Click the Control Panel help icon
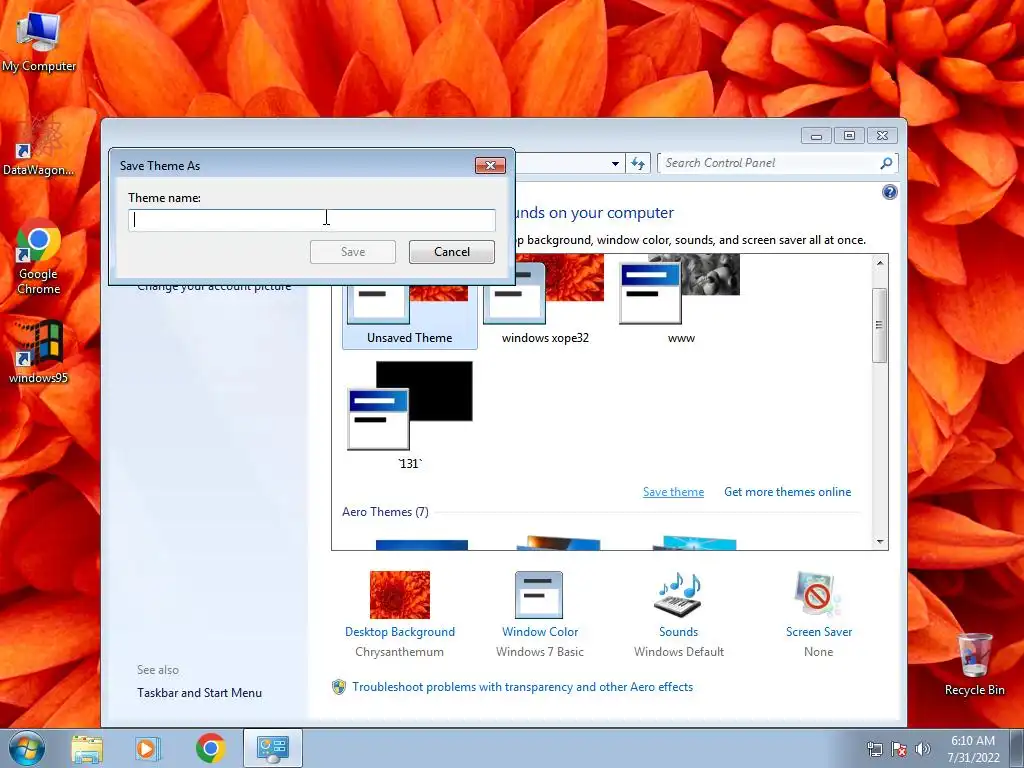This screenshot has height=768, width=1024. pos(889,192)
